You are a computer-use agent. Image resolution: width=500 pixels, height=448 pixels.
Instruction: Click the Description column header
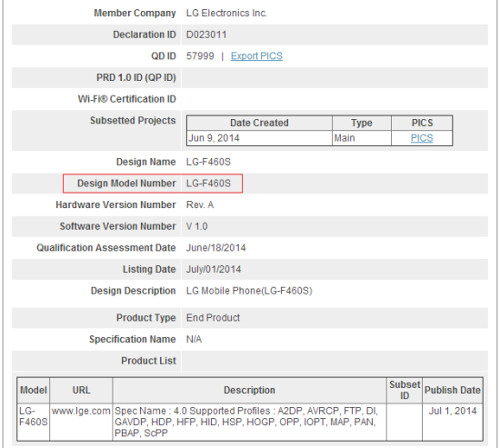point(249,390)
